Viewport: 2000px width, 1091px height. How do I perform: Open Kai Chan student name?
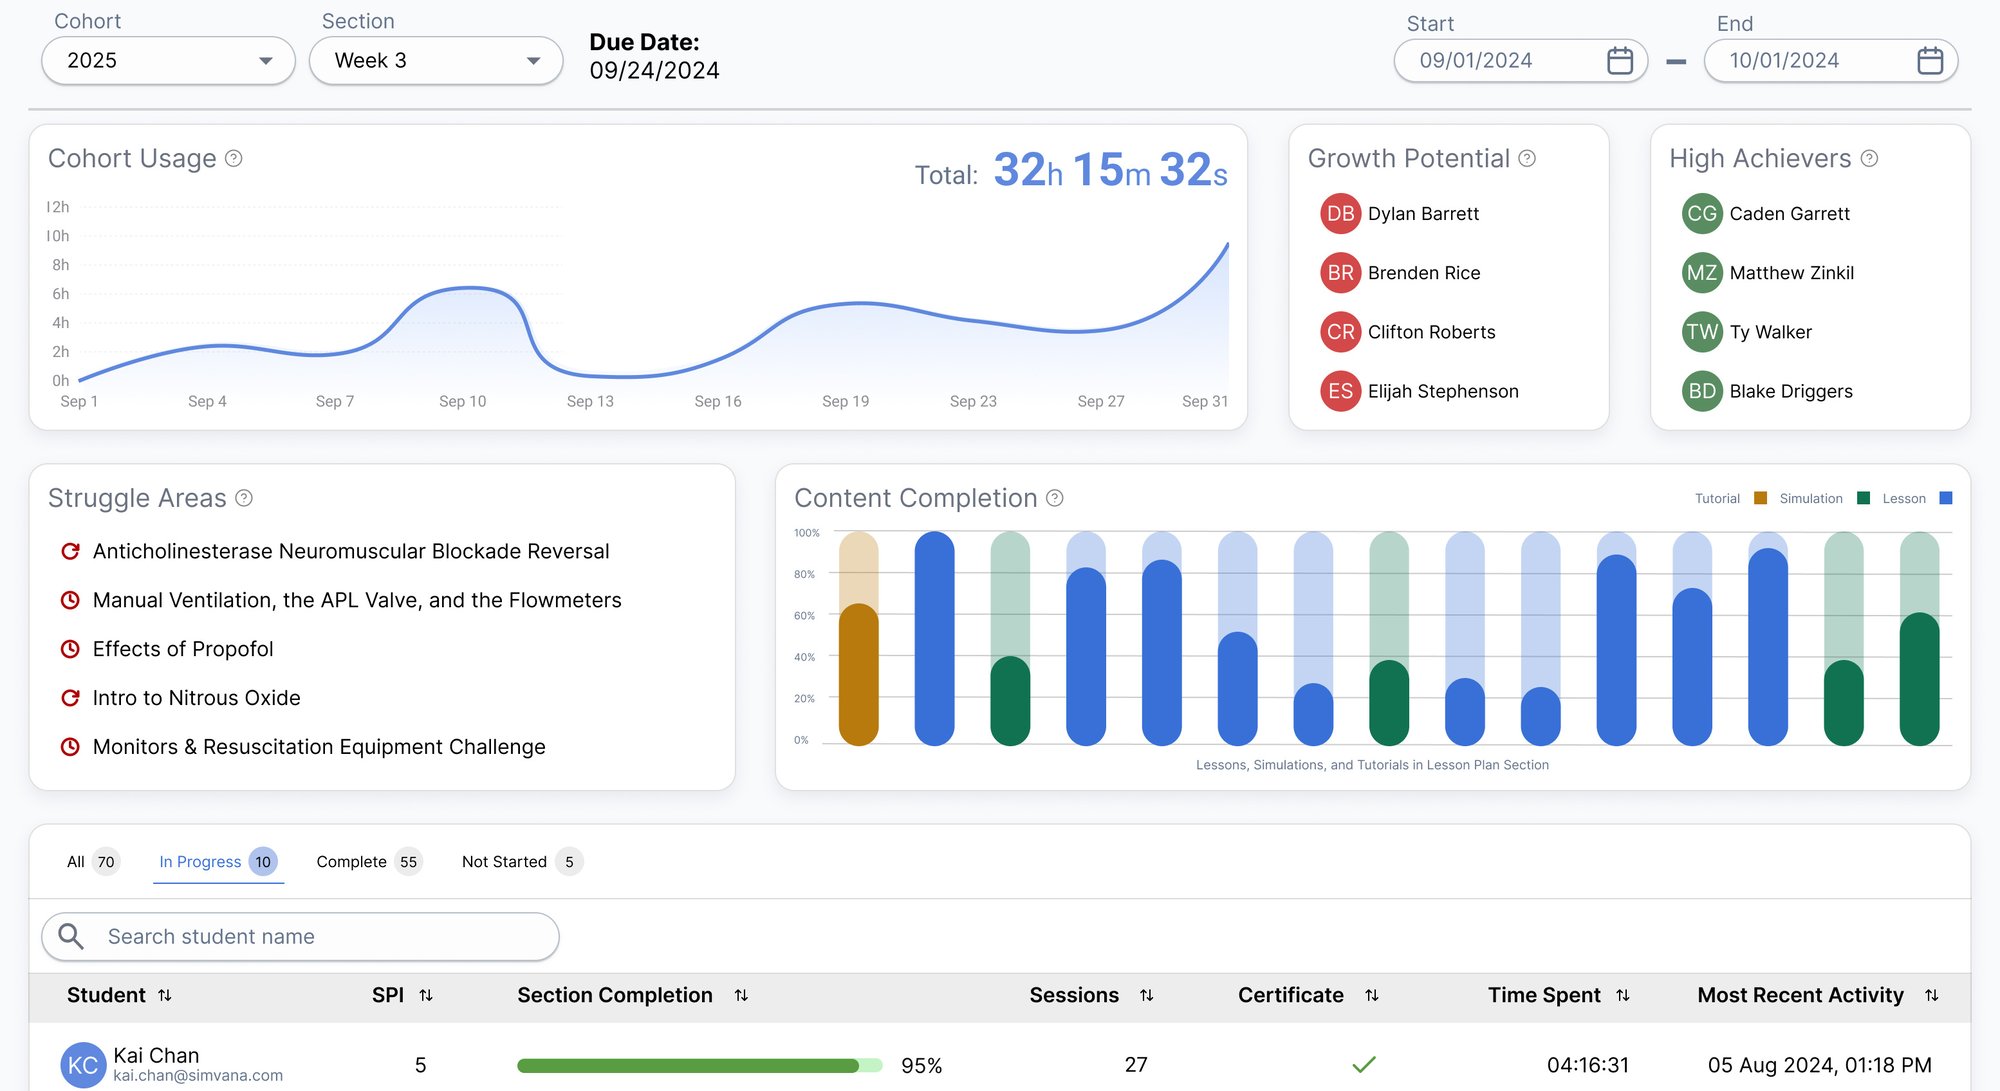point(156,1055)
